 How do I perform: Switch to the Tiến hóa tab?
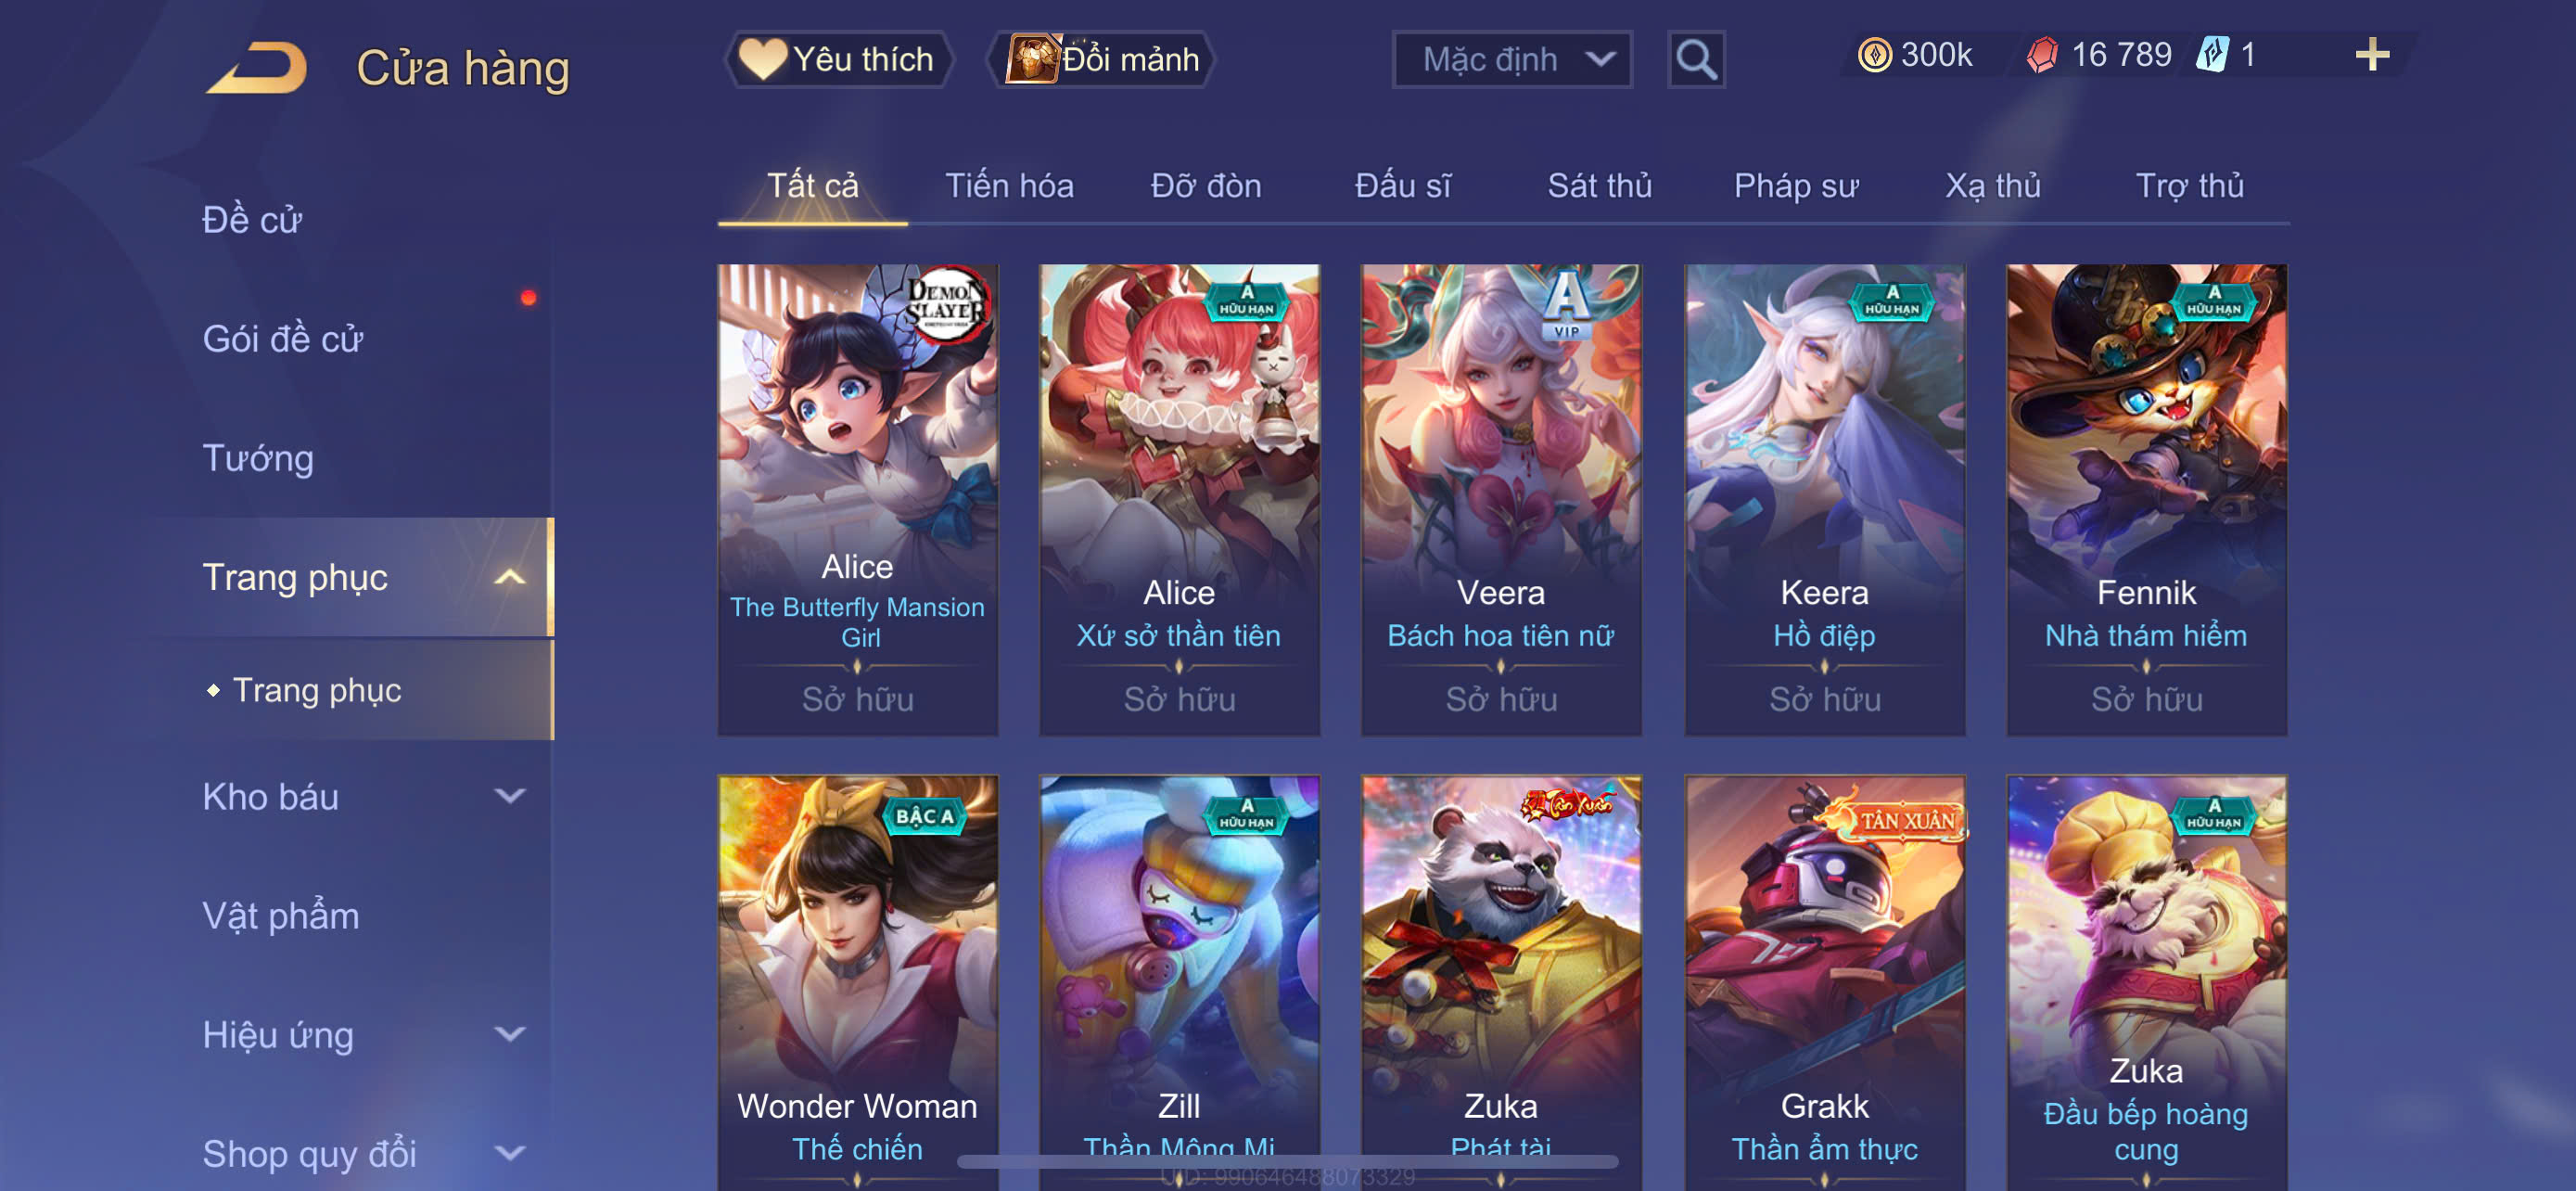(1009, 186)
